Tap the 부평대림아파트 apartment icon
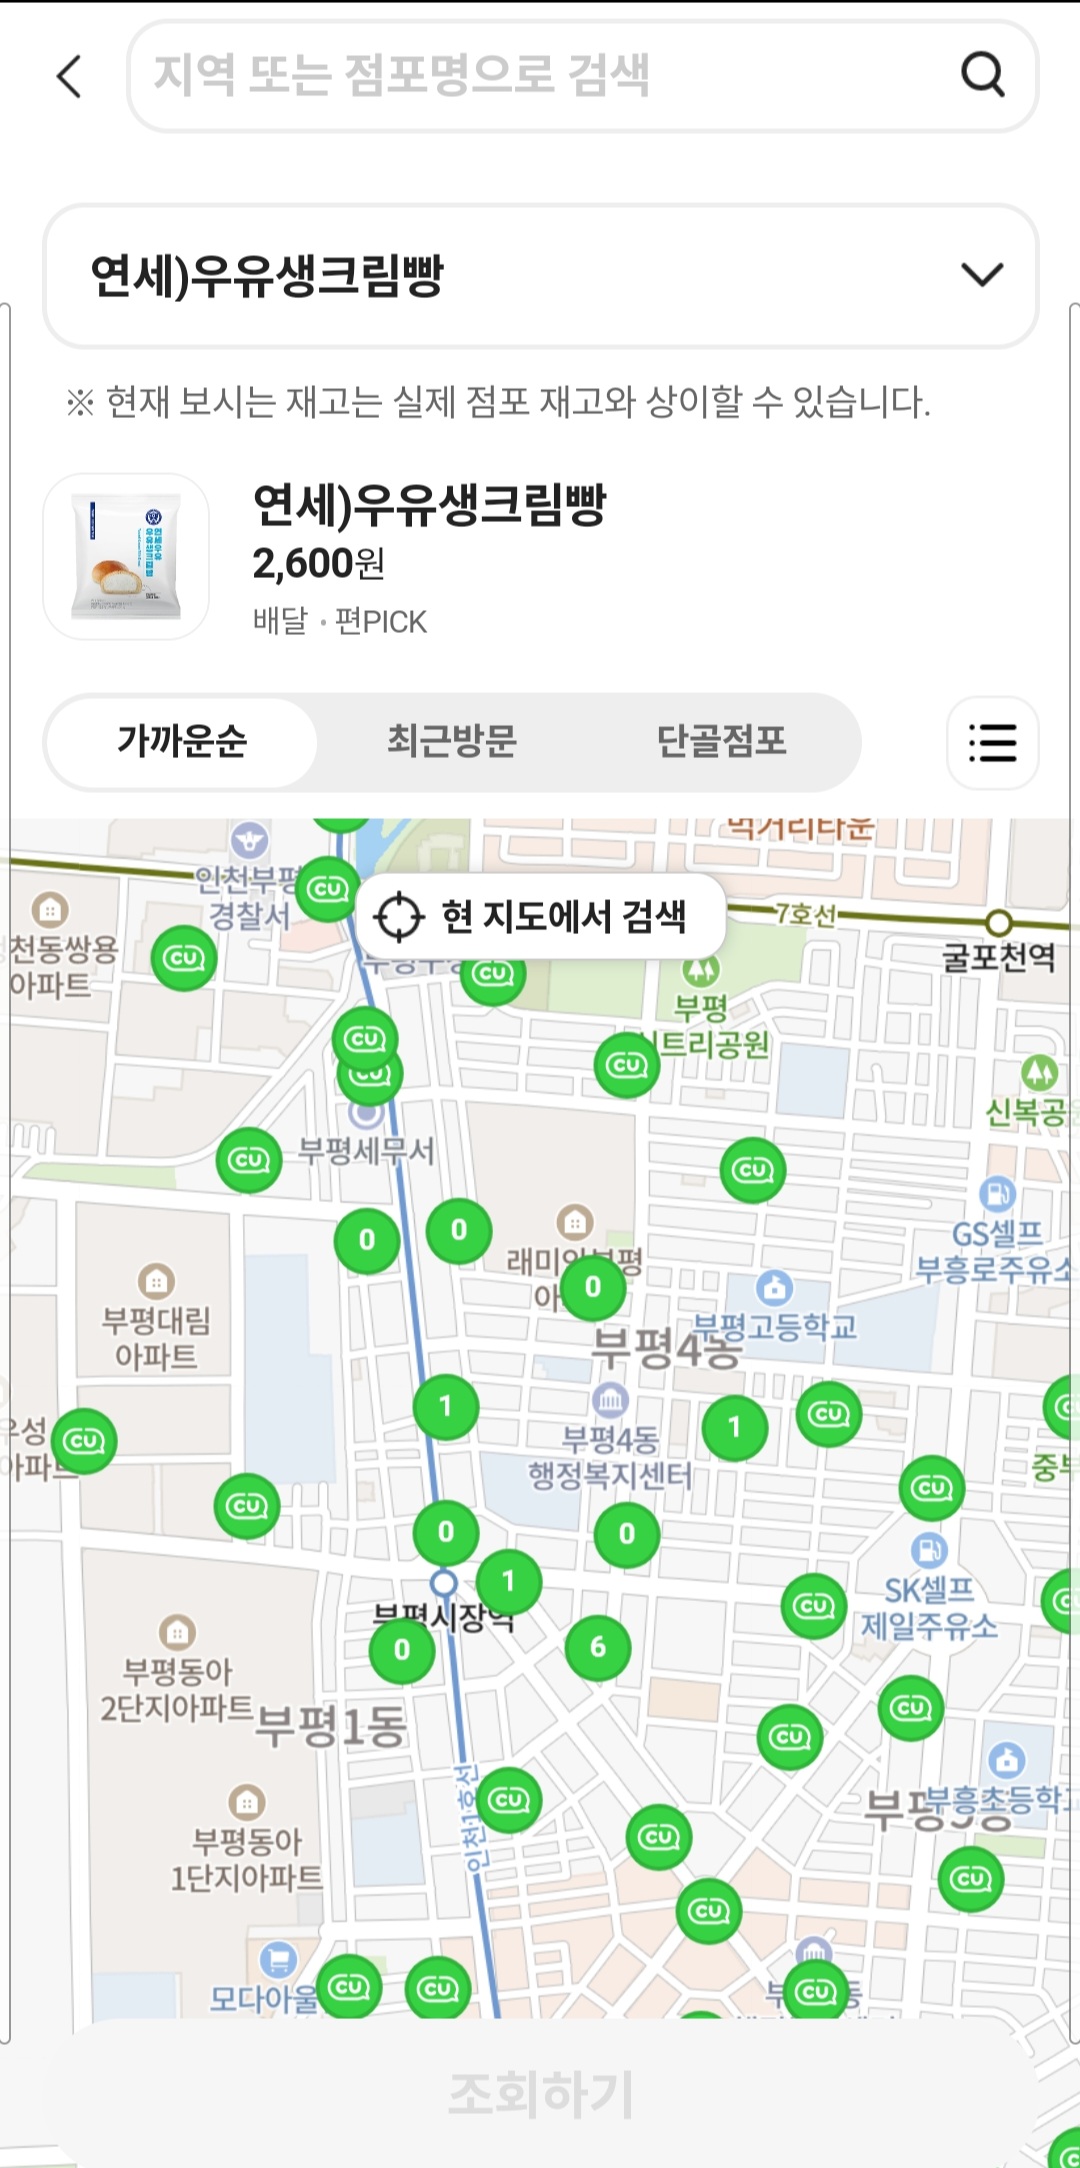This screenshot has height=2168, width=1080. click(x=156, y=1281)
